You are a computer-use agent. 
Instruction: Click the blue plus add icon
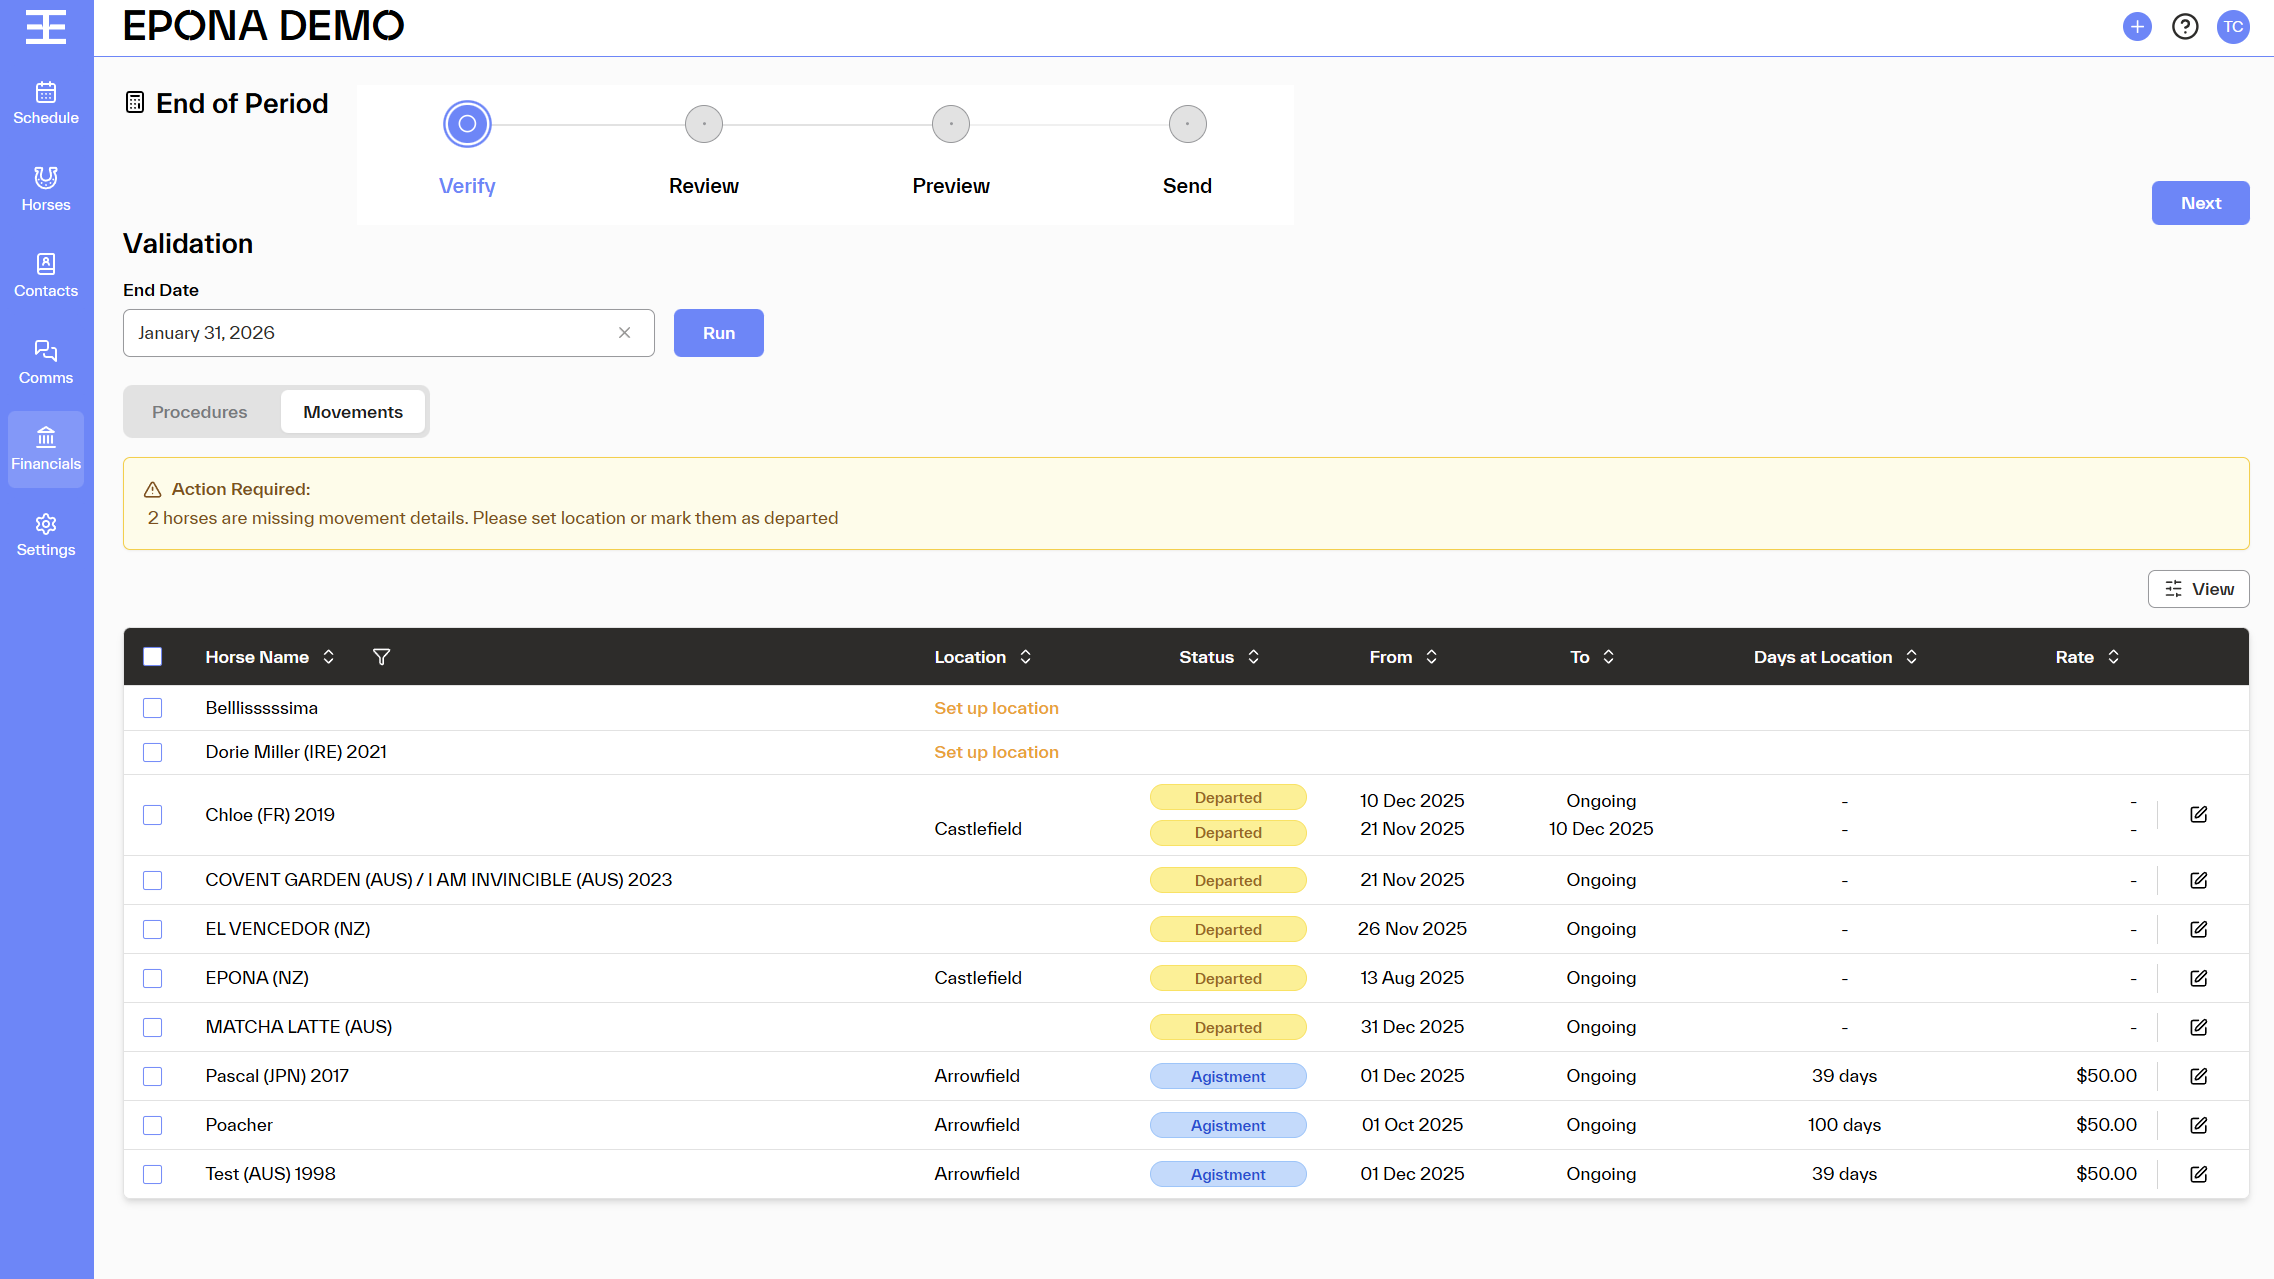2137,27
